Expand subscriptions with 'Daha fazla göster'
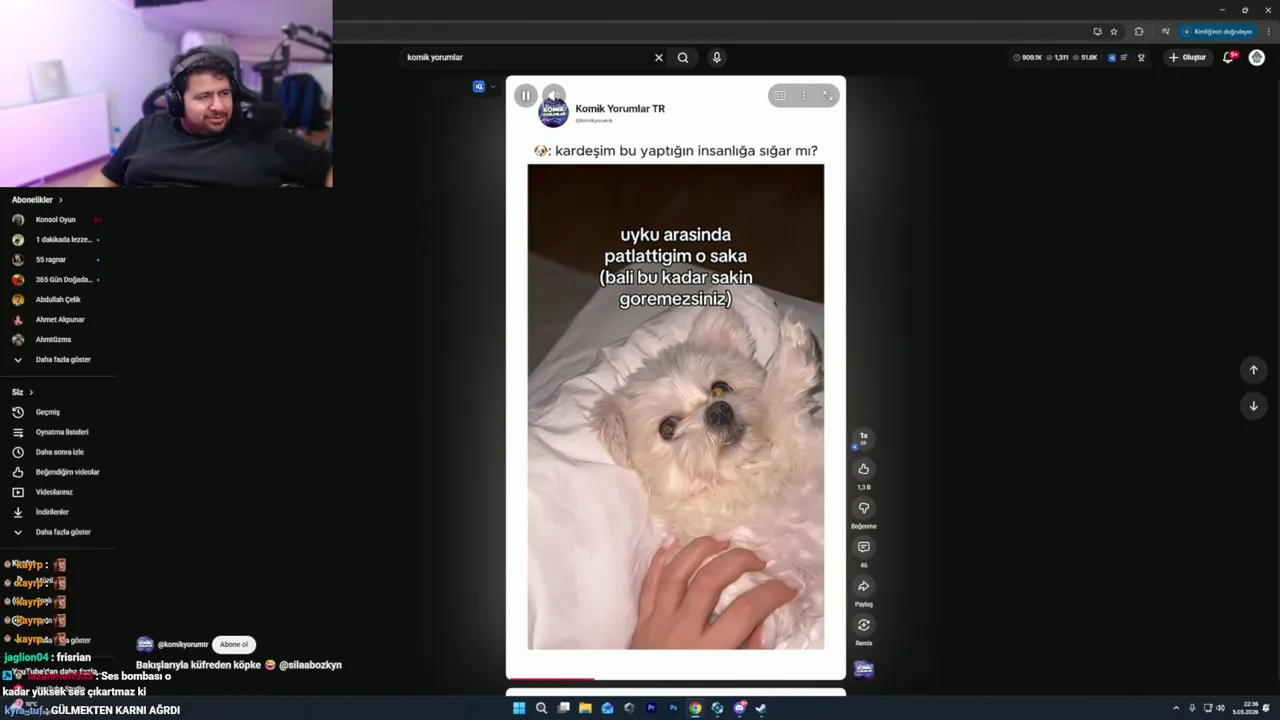The height and width of the screenshot is (720, 1280). pyautogui.click(x=57, y=360)
